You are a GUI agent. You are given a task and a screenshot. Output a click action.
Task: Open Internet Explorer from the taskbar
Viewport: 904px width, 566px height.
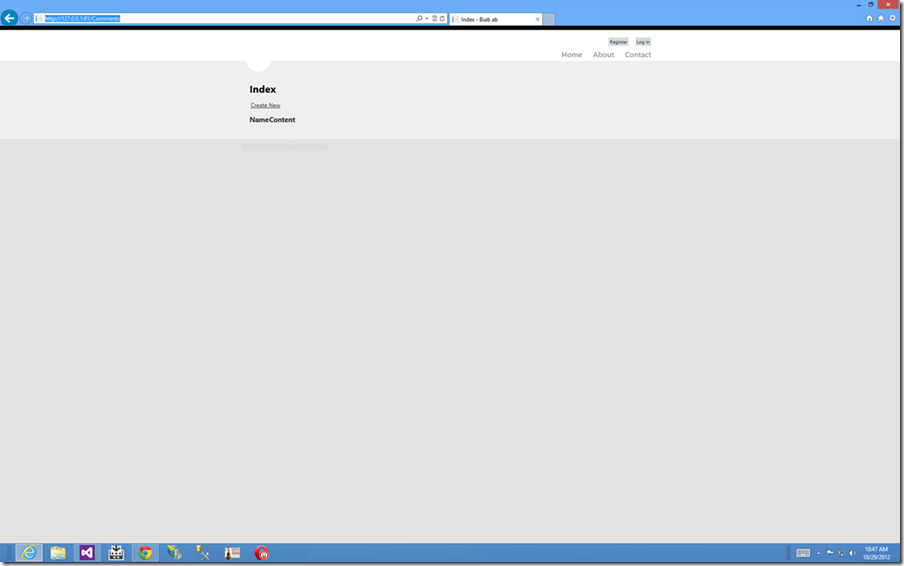[29, 553]
